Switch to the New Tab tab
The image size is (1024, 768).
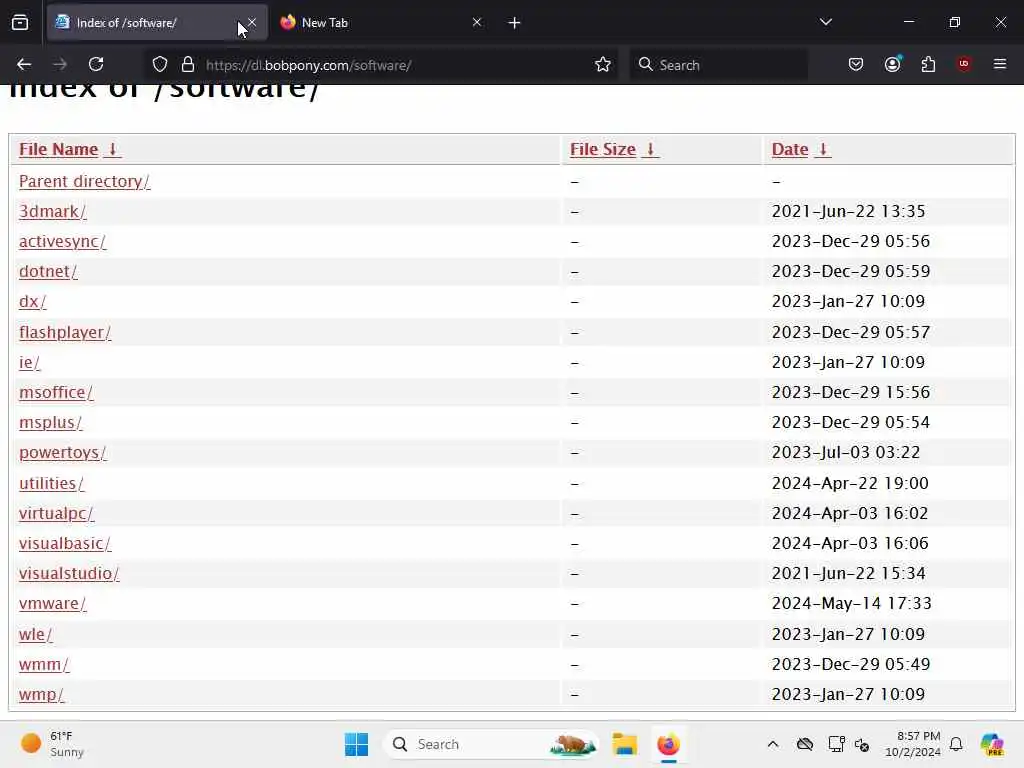pyautogui.click(x=381, y=23)
